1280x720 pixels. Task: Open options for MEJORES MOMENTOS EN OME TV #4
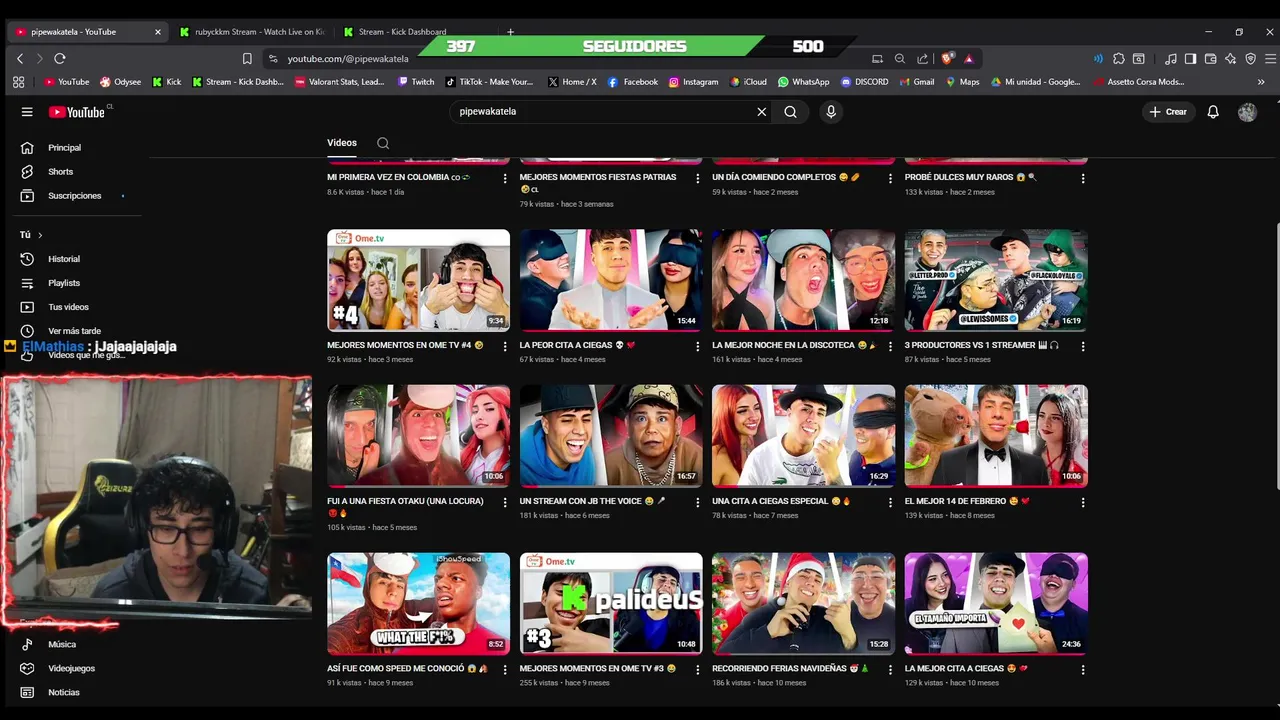tap(505, 347)
